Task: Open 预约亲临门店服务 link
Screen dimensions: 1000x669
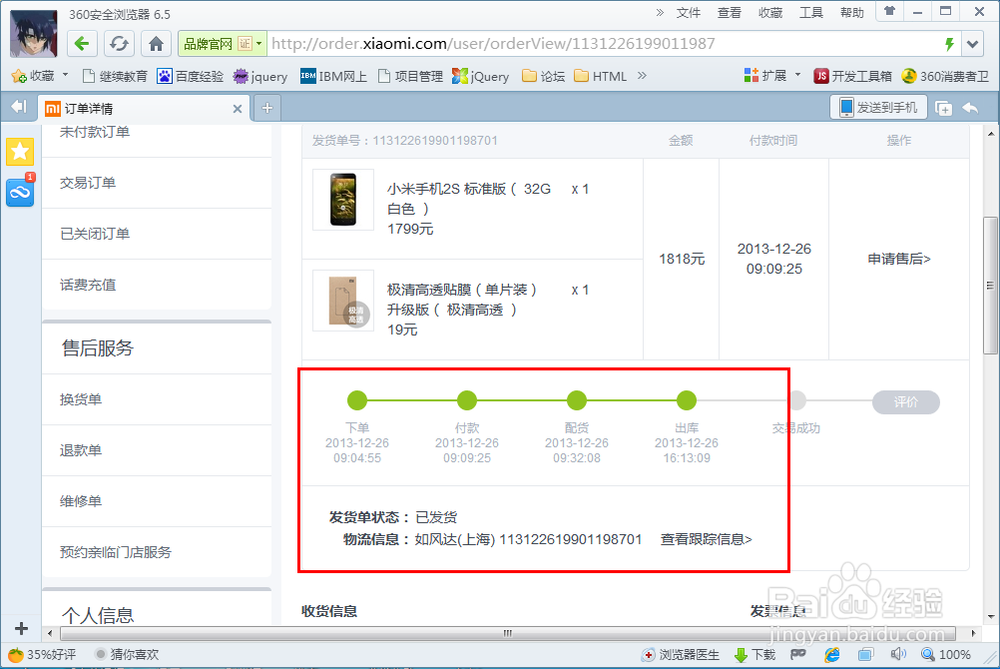Action: [115, 552]
